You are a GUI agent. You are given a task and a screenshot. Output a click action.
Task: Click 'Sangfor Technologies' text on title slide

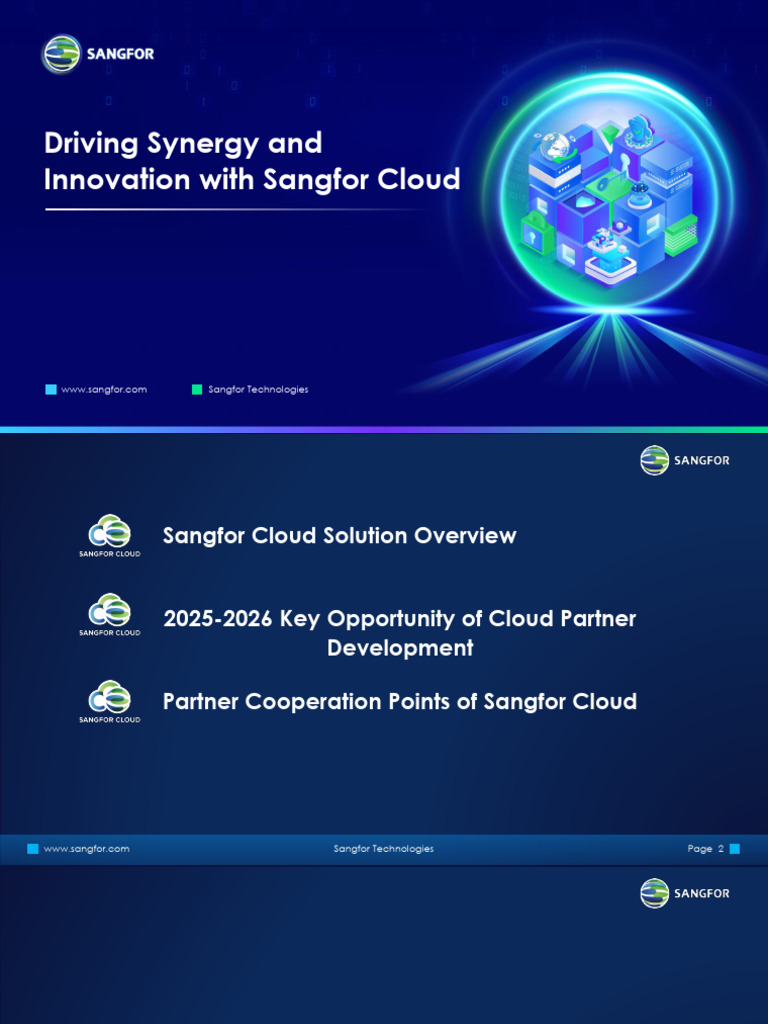point(258,389)
